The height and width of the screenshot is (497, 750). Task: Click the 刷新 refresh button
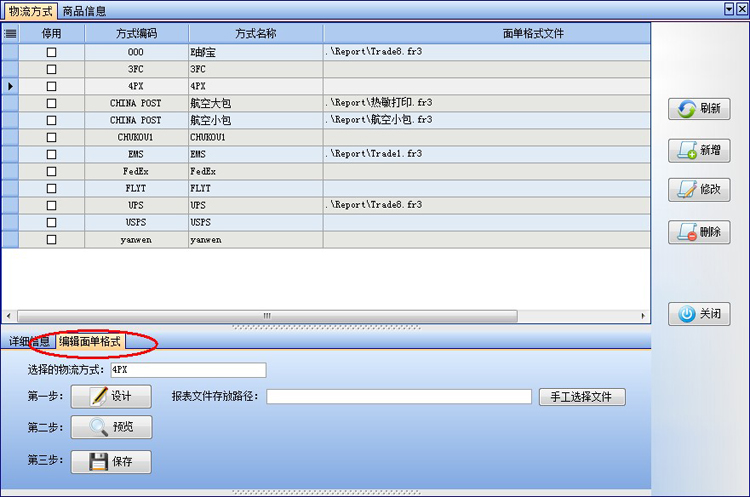click(699, 109)
